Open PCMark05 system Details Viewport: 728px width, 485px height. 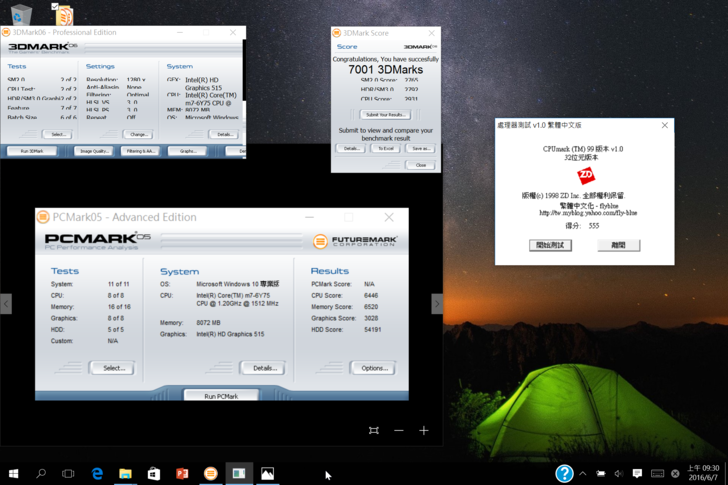coord(264,368)
